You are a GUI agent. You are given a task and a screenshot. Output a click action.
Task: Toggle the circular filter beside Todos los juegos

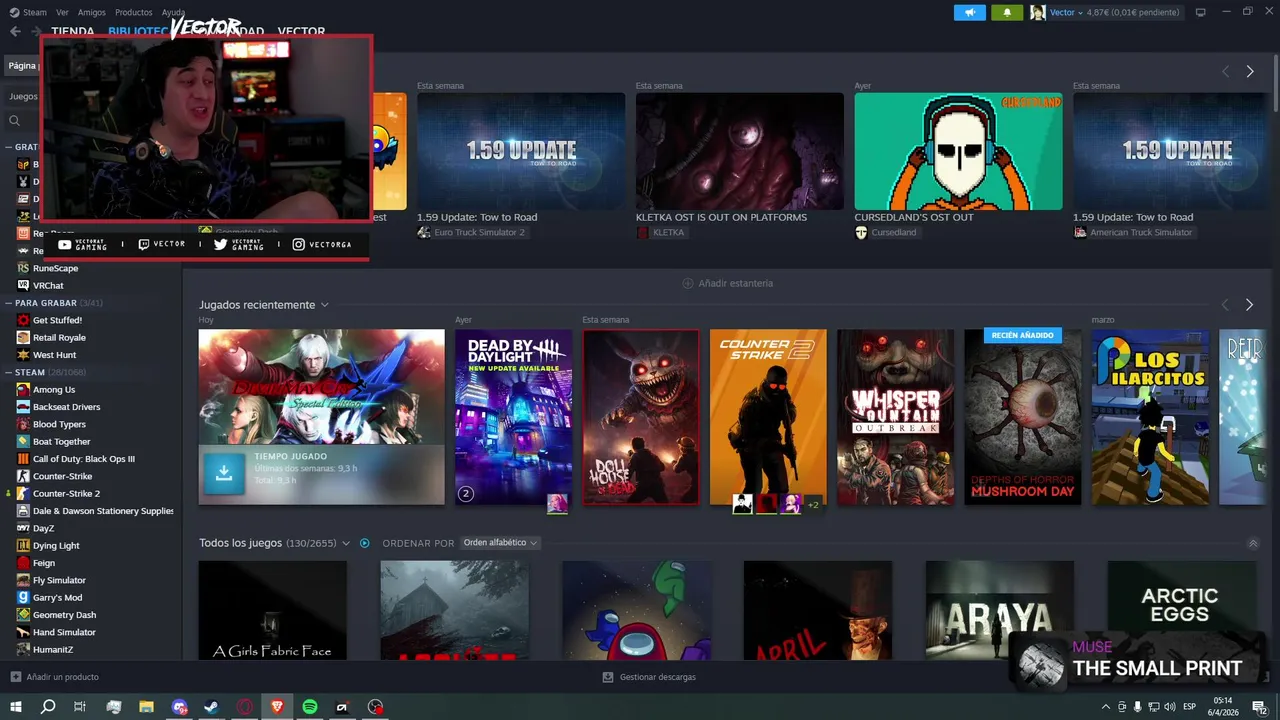[x=364, y=543]
